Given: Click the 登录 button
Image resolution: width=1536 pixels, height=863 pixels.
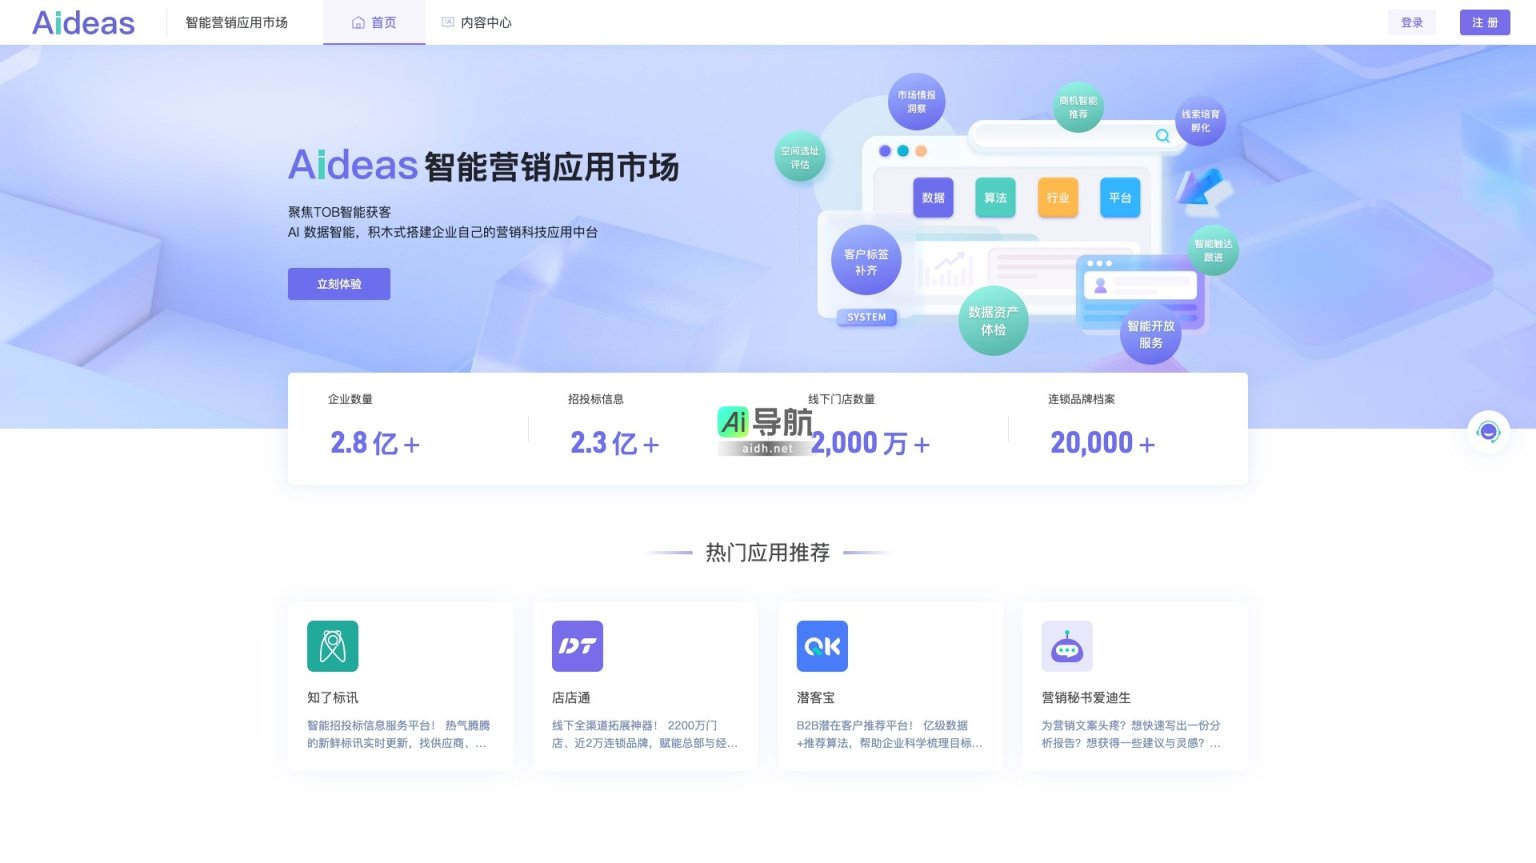Looking at the screenshot, I should pyautogui.click(x=1412, y=22).
